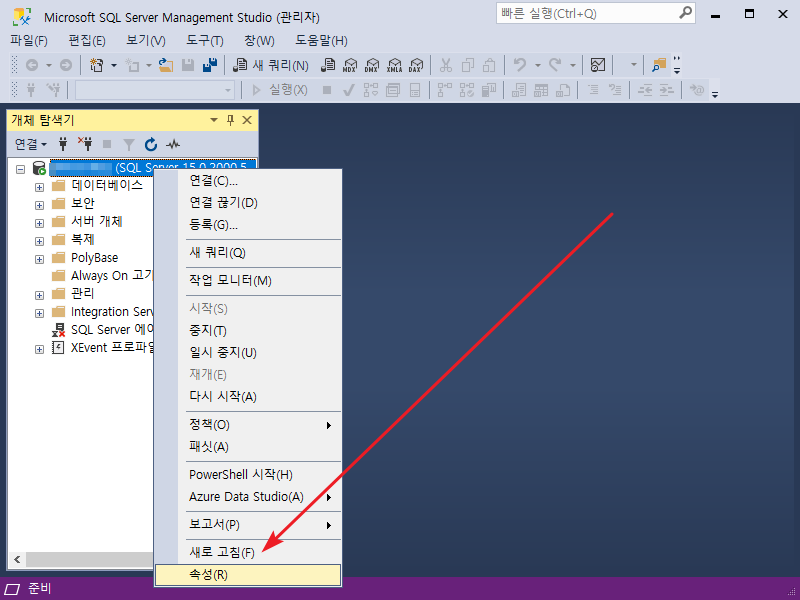Click the Object Explorer refresh icon
Viewport: 800px width, 600px height.
[151, 144]
